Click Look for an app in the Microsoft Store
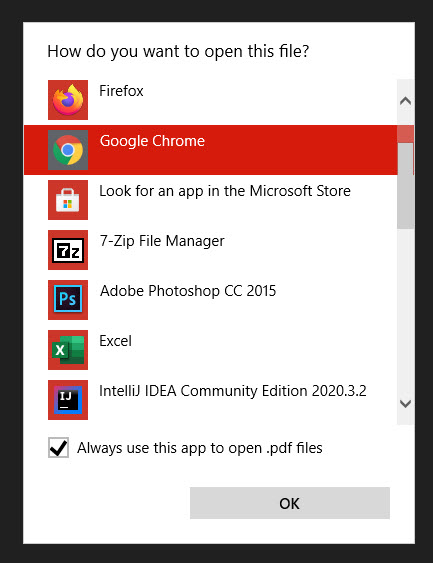The image size is (433, 563). coord(225,191)
